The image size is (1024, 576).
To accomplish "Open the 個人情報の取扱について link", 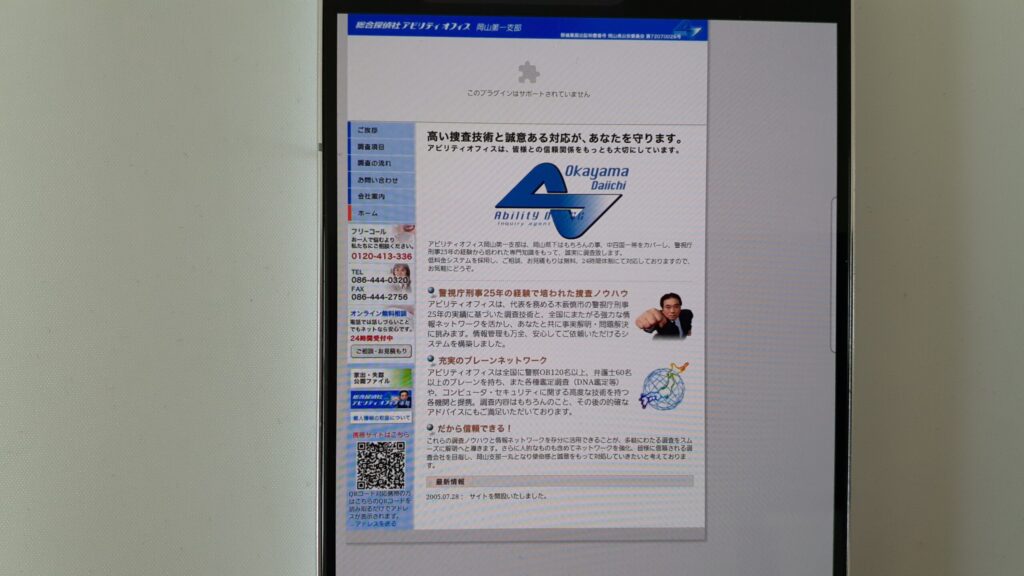I will tap(381, 418).
